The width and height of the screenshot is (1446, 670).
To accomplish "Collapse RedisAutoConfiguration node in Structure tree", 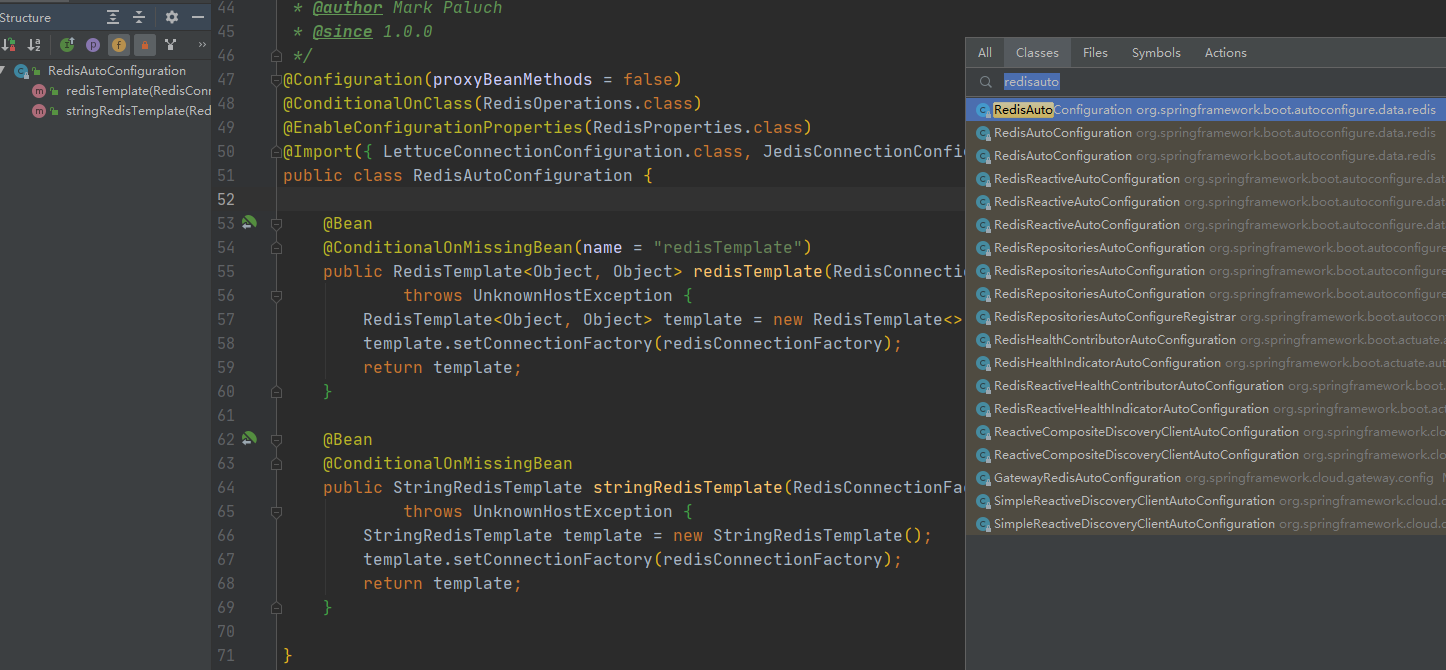I will pos(4,71).
